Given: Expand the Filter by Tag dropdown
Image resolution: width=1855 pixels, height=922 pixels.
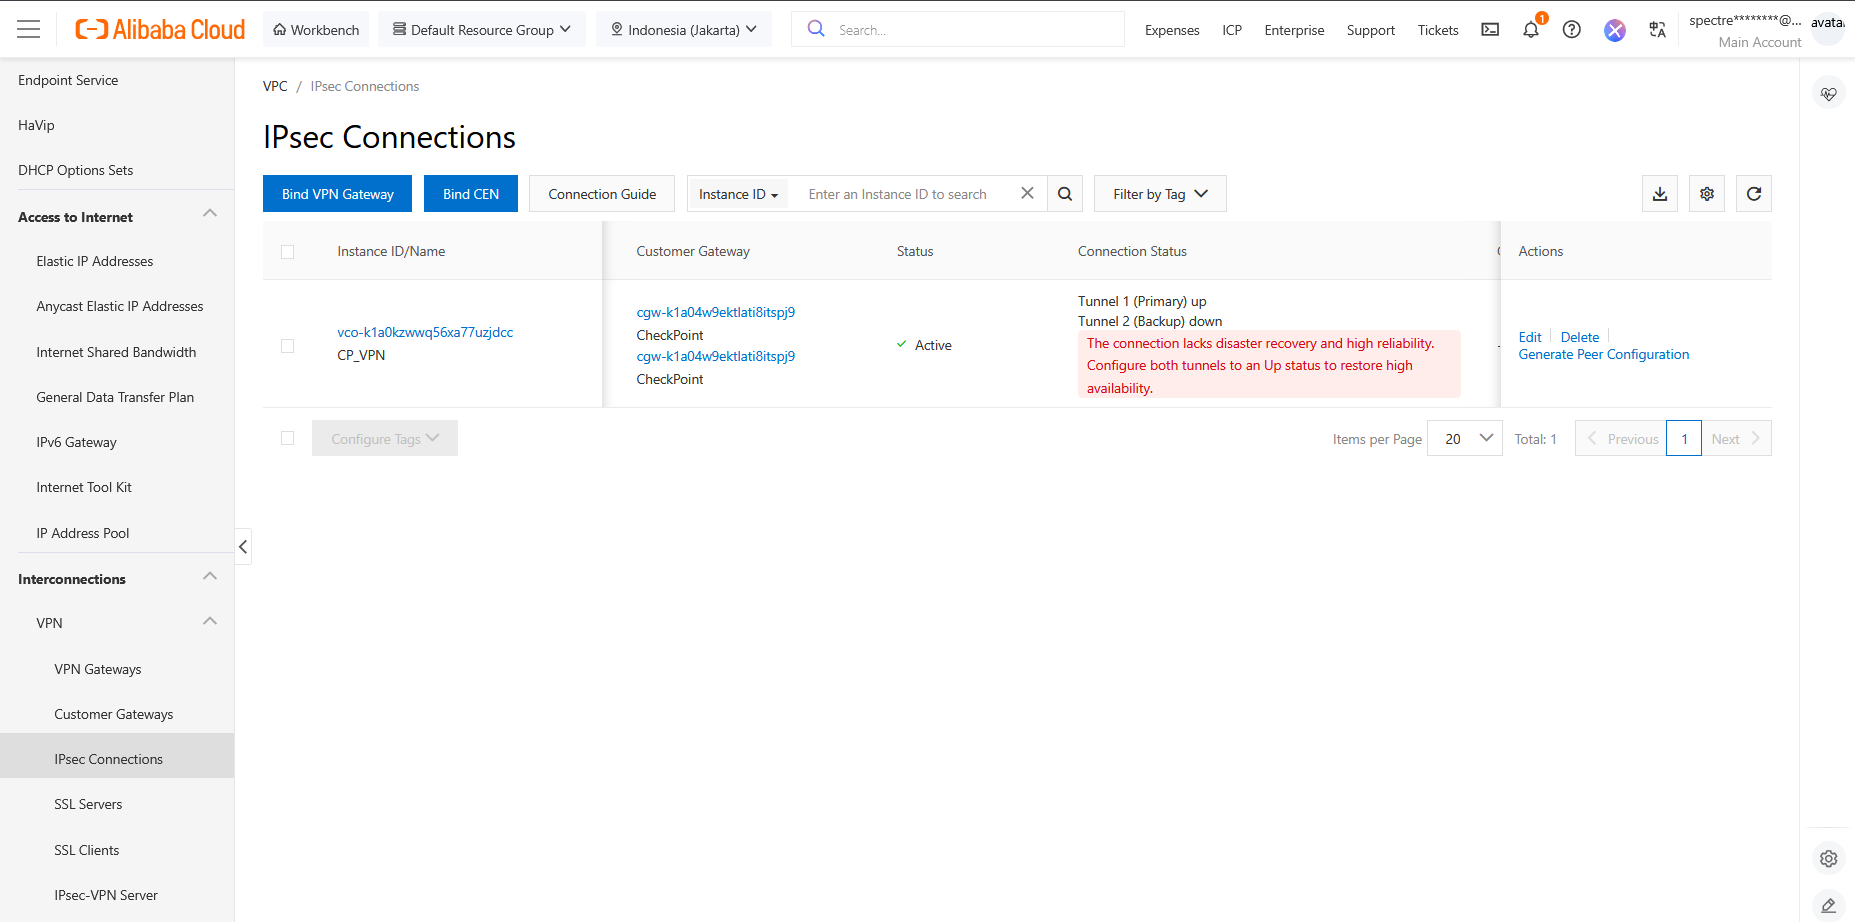Looking at the screenshot, I should pyautogui.click(x=1160, y=194).
